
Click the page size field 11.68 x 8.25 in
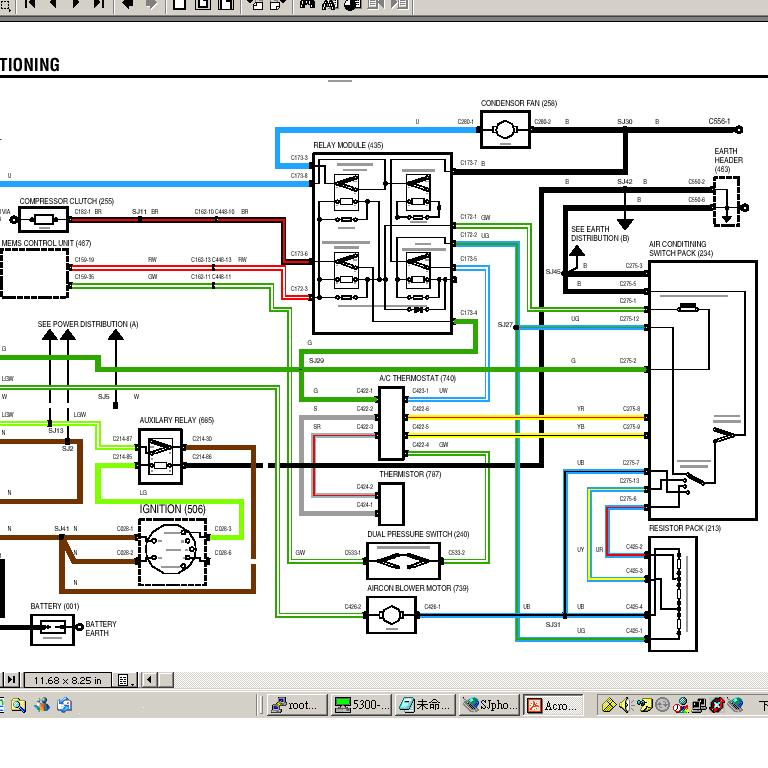(68, 680)
